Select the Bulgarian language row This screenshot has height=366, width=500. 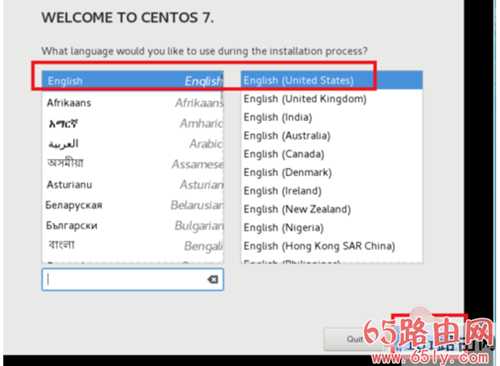tap(133, 225)
